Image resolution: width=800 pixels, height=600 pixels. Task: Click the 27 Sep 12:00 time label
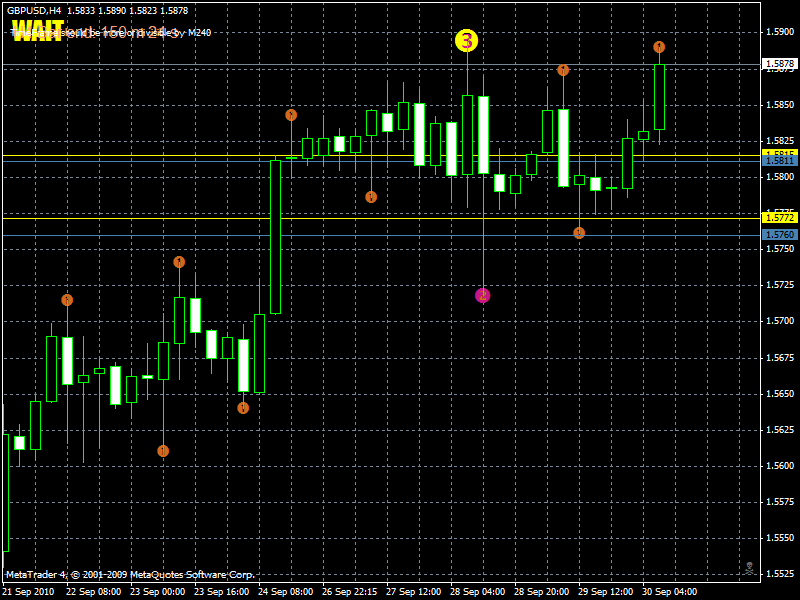[413, 592]
